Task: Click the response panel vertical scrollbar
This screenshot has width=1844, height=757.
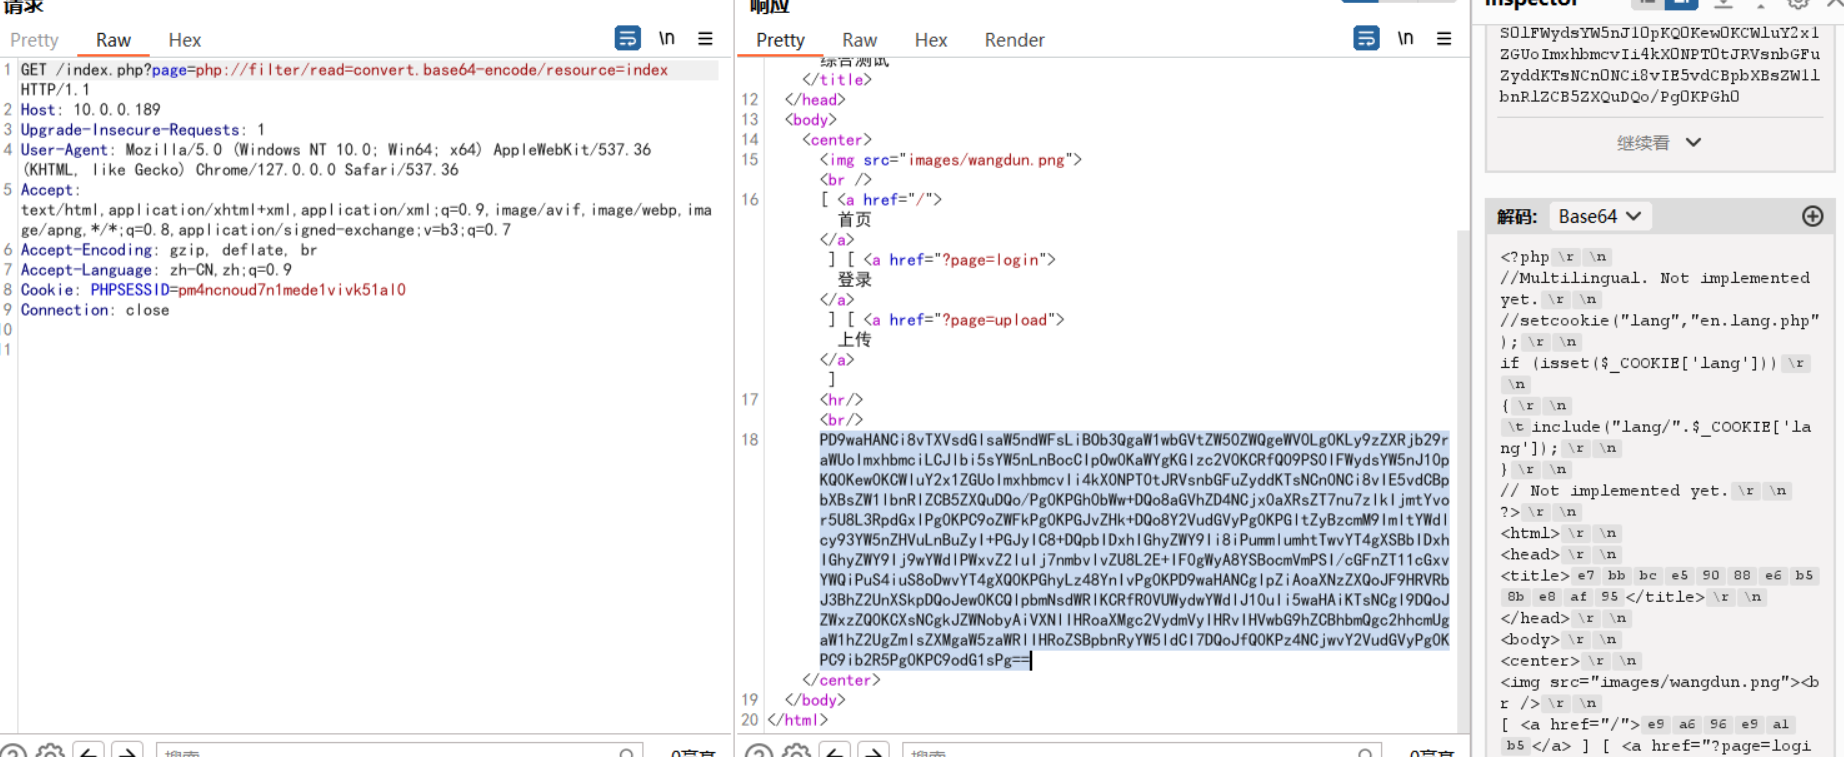Action: [x=1462, y=480]
